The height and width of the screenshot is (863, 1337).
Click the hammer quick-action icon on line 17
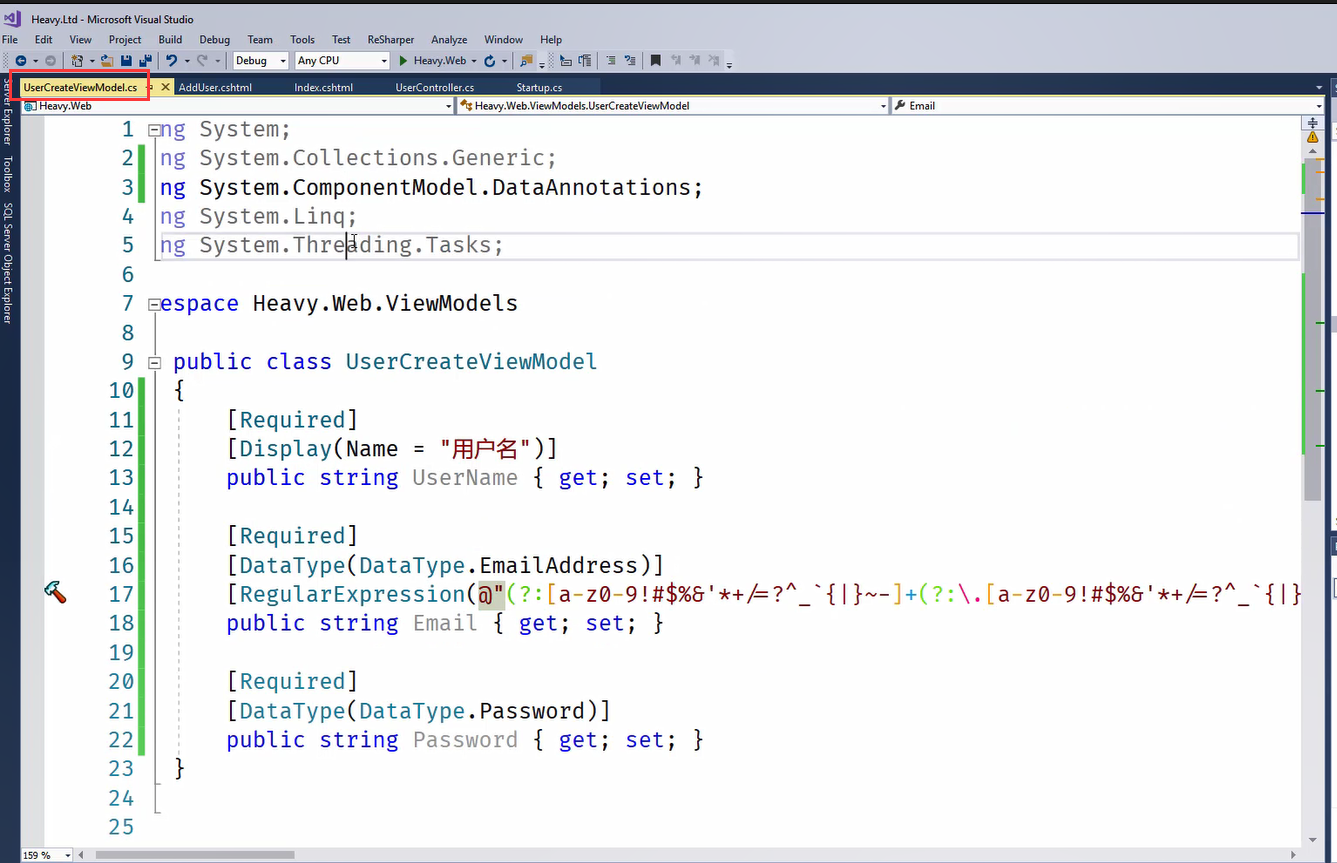(x=56, y=594)
